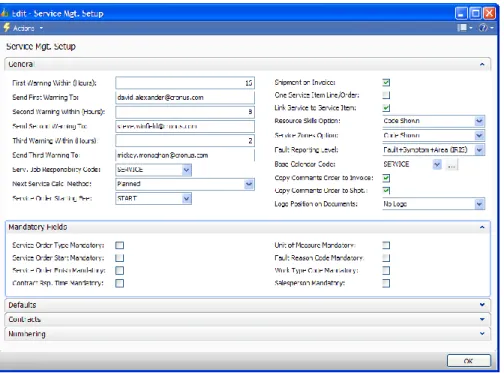Click the OK button
Screen dimensions: 504x373
point(469,361)
